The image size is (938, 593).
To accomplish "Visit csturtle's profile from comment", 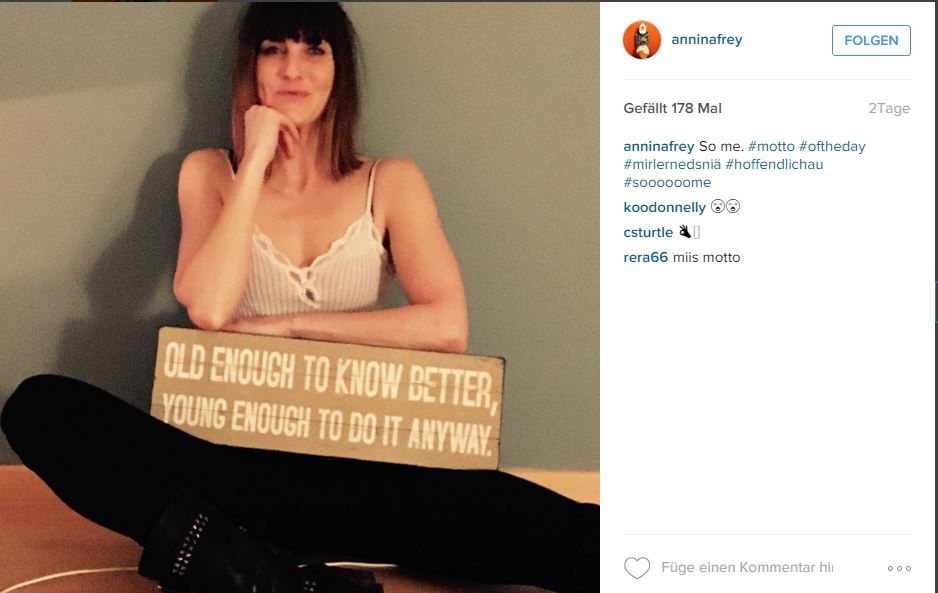I will 648,232.
